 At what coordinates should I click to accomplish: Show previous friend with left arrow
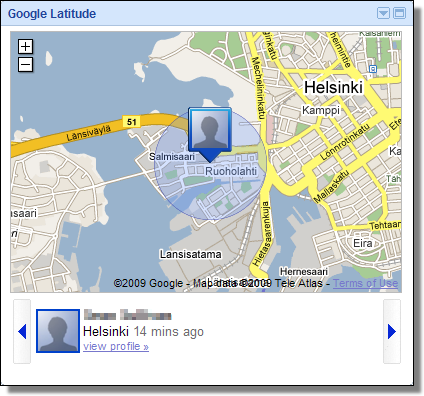coord(22,332)
